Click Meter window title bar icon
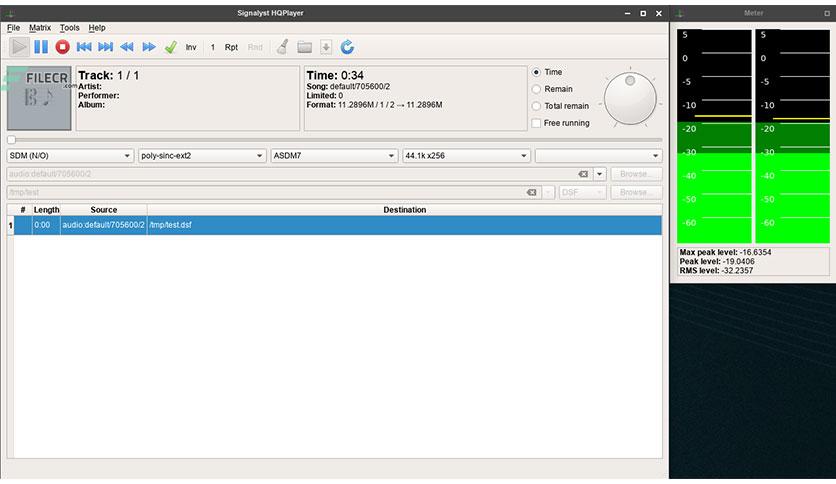This screenshot has width=836, height=484. (x=680, y=13)
